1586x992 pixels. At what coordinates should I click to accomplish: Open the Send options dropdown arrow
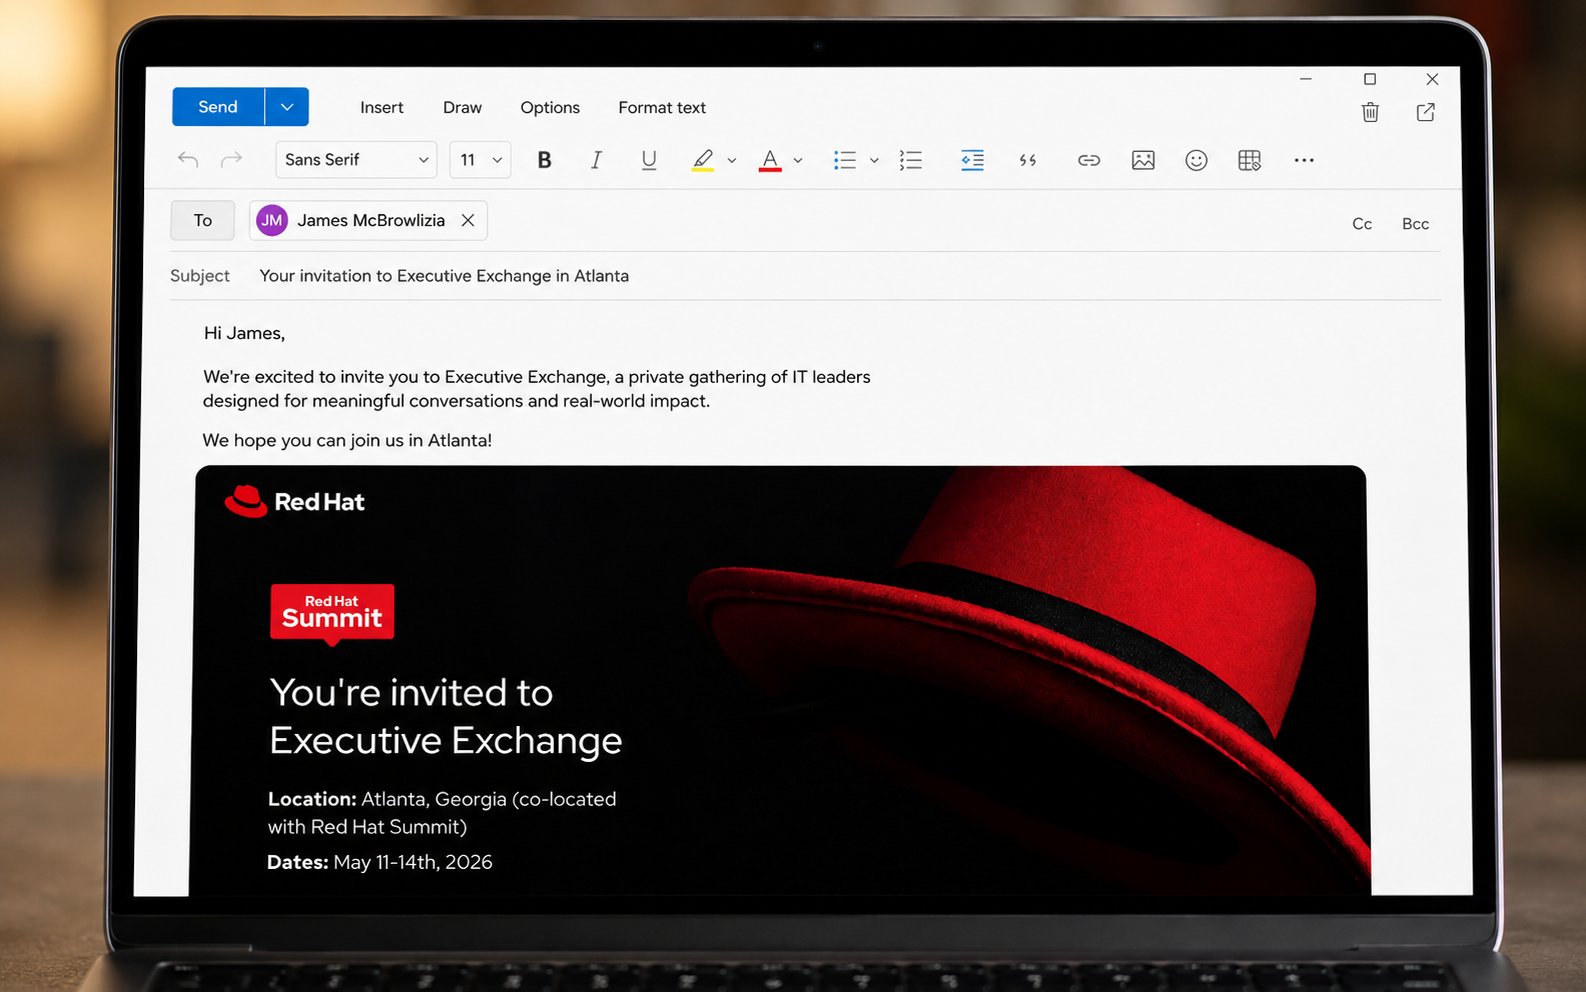click(x=287, y=107)
